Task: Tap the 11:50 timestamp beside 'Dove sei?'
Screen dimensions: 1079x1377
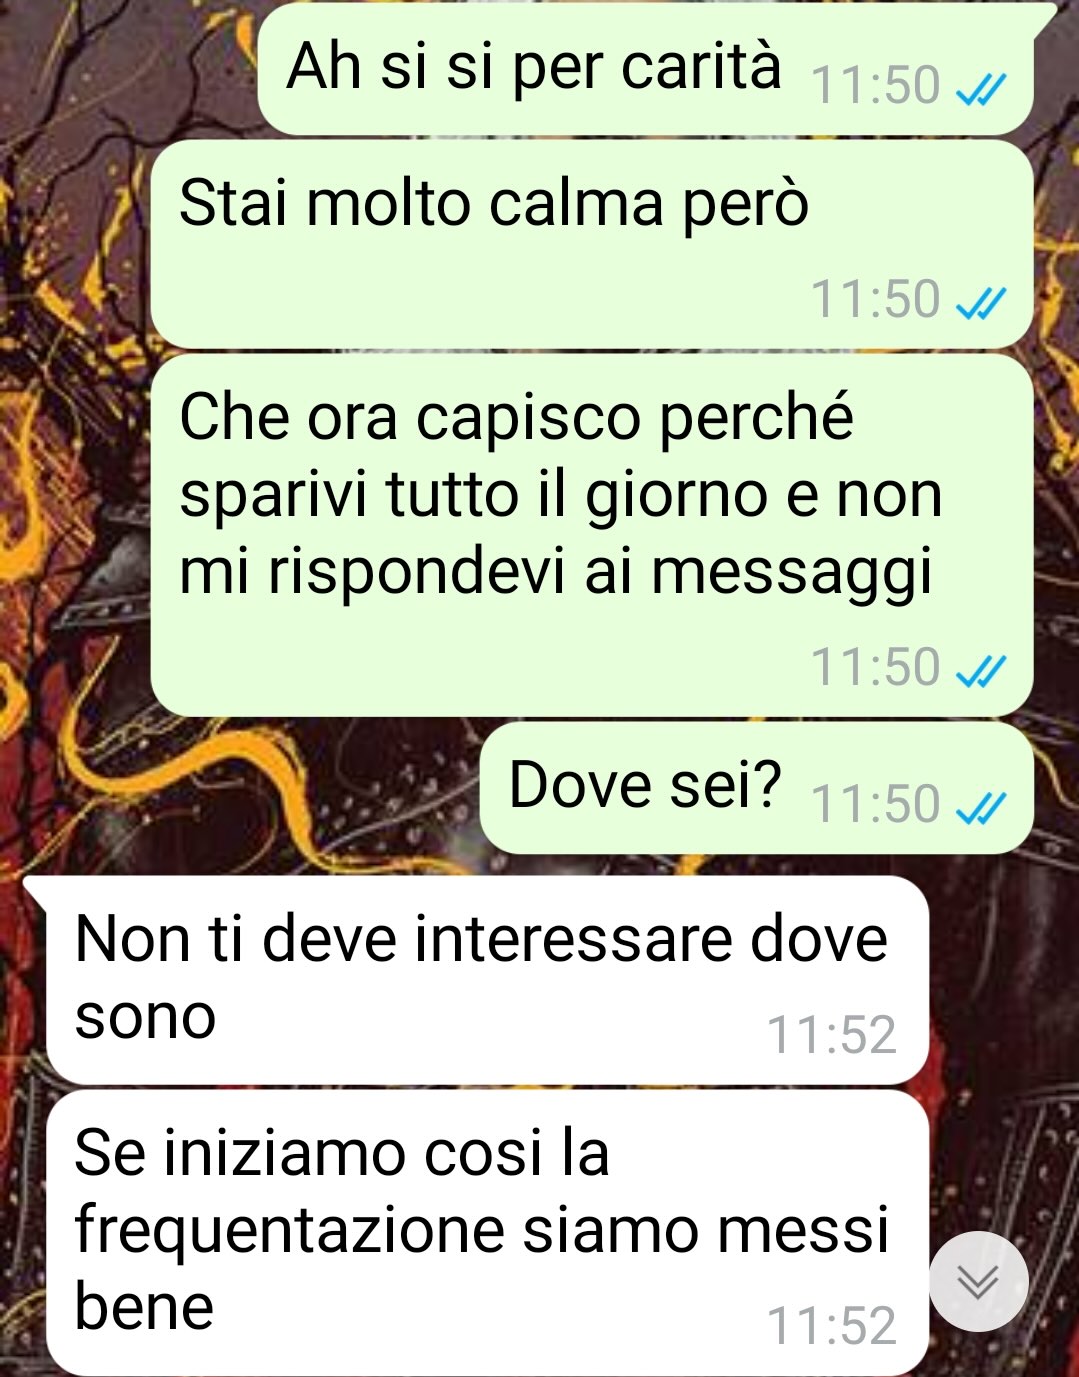Action: pos(875,805)
